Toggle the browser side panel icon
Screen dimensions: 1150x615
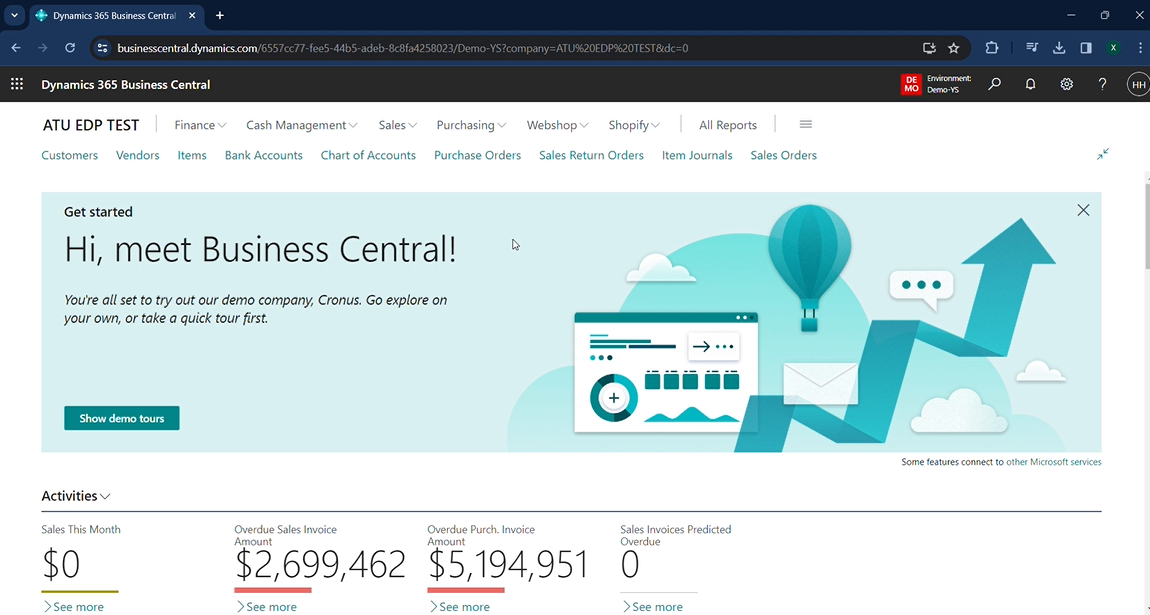1086,48
